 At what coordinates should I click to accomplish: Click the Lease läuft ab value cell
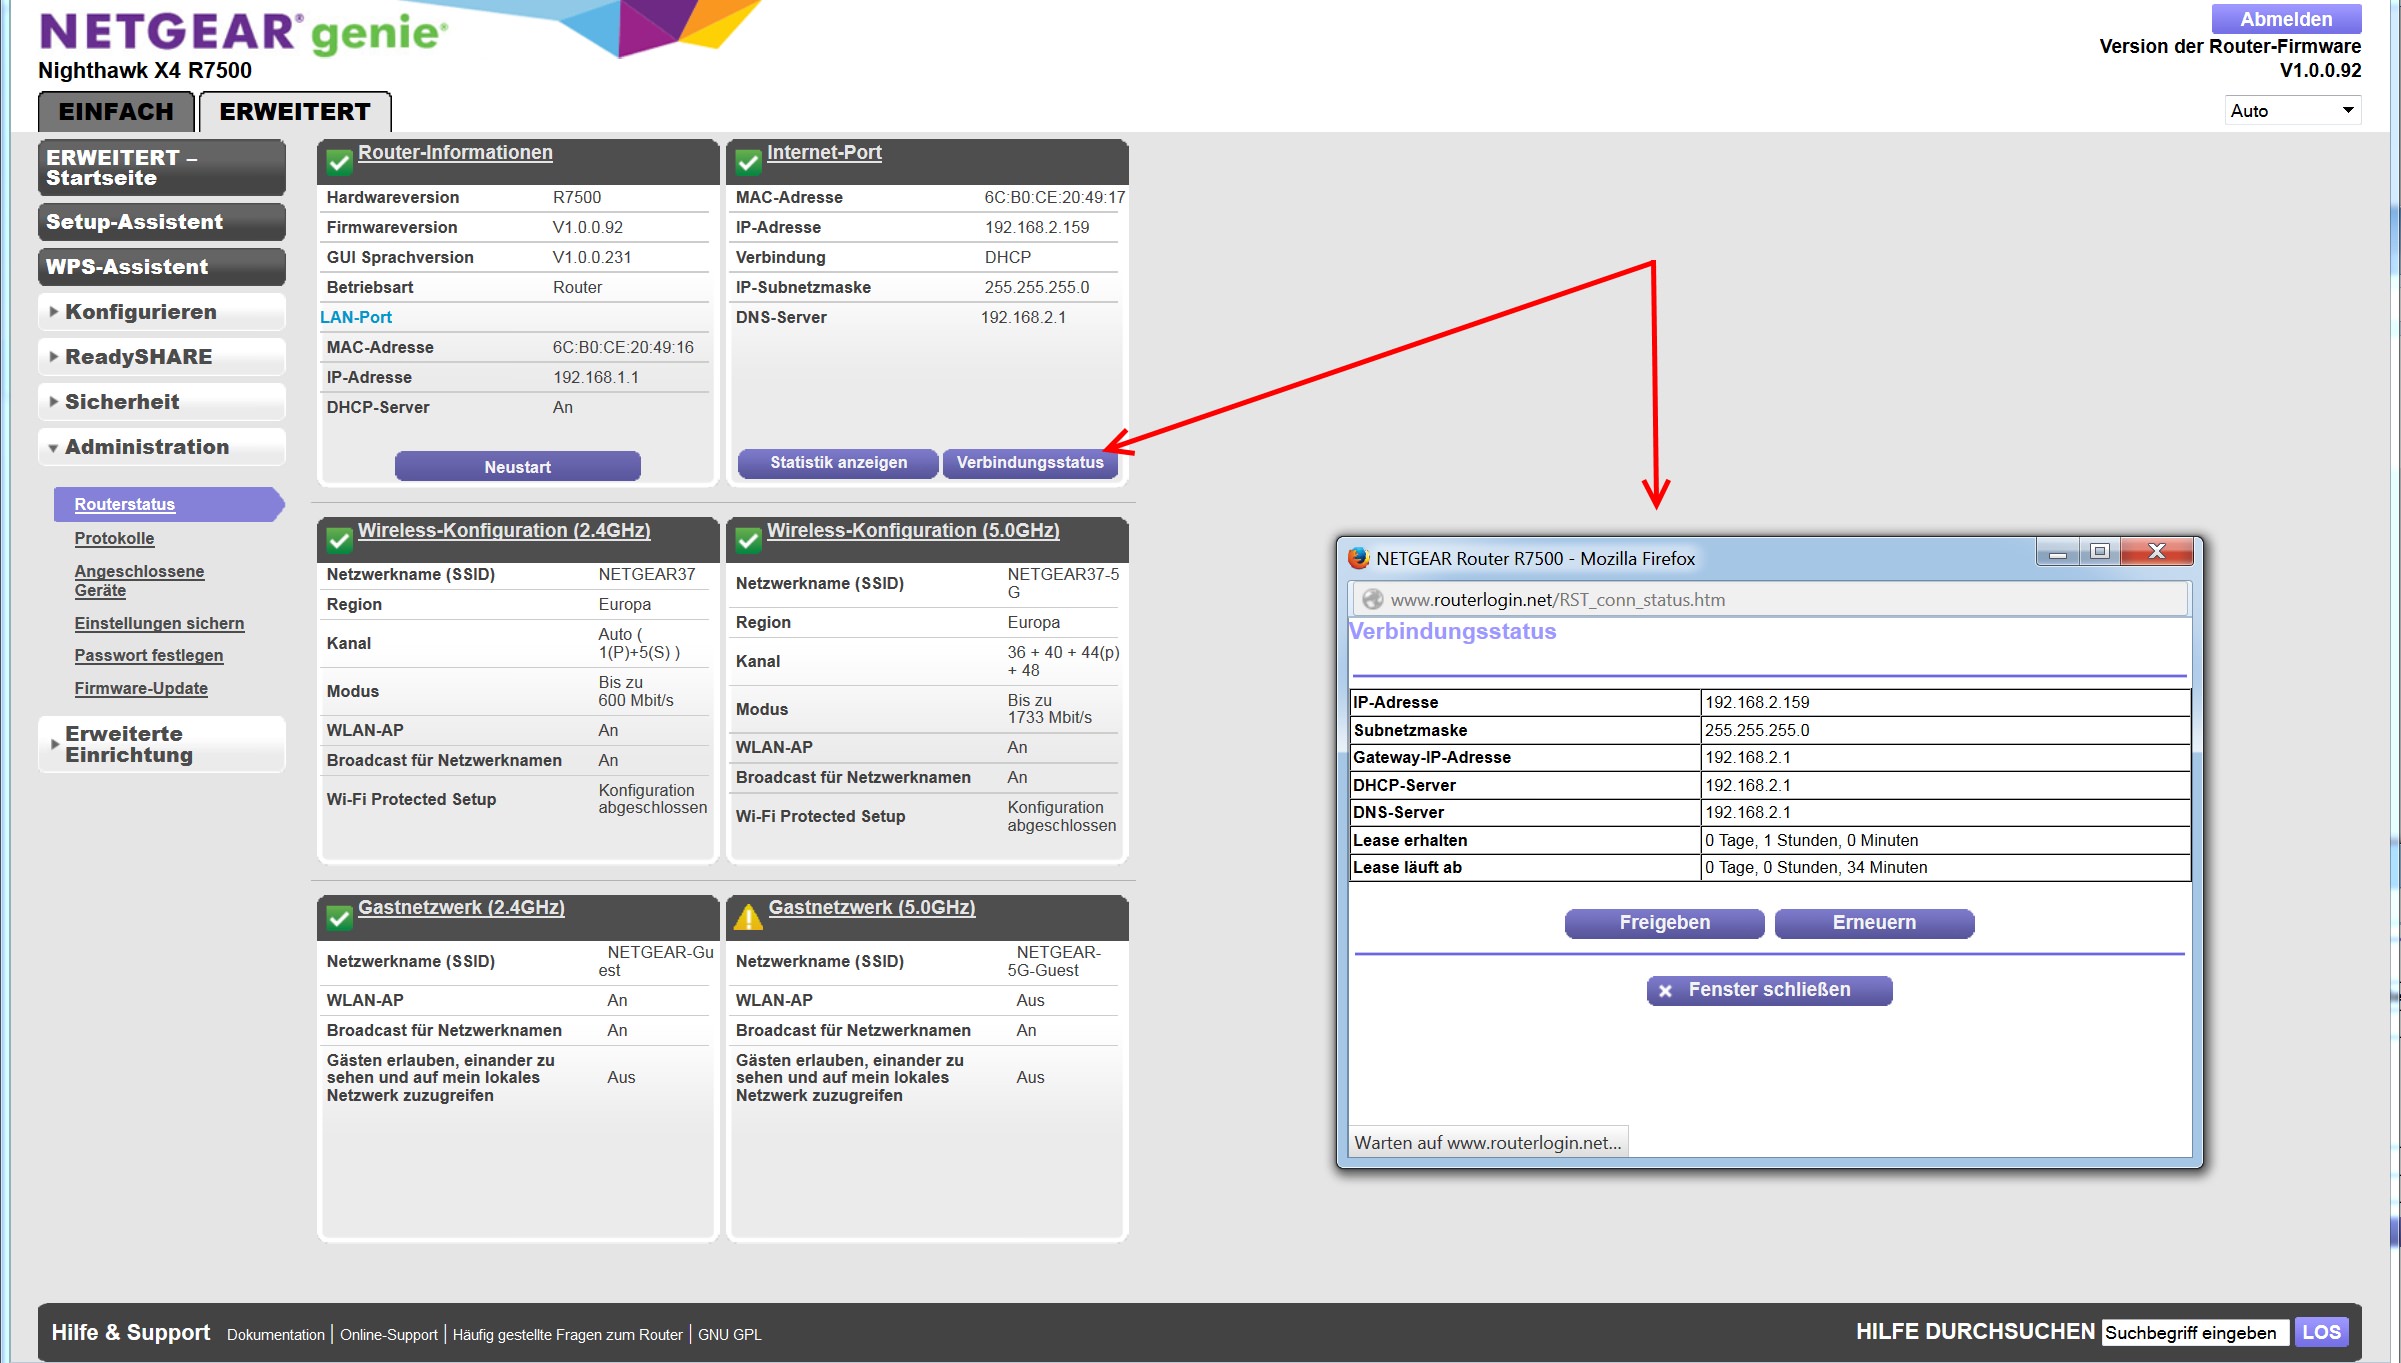tap(1945, 867)
